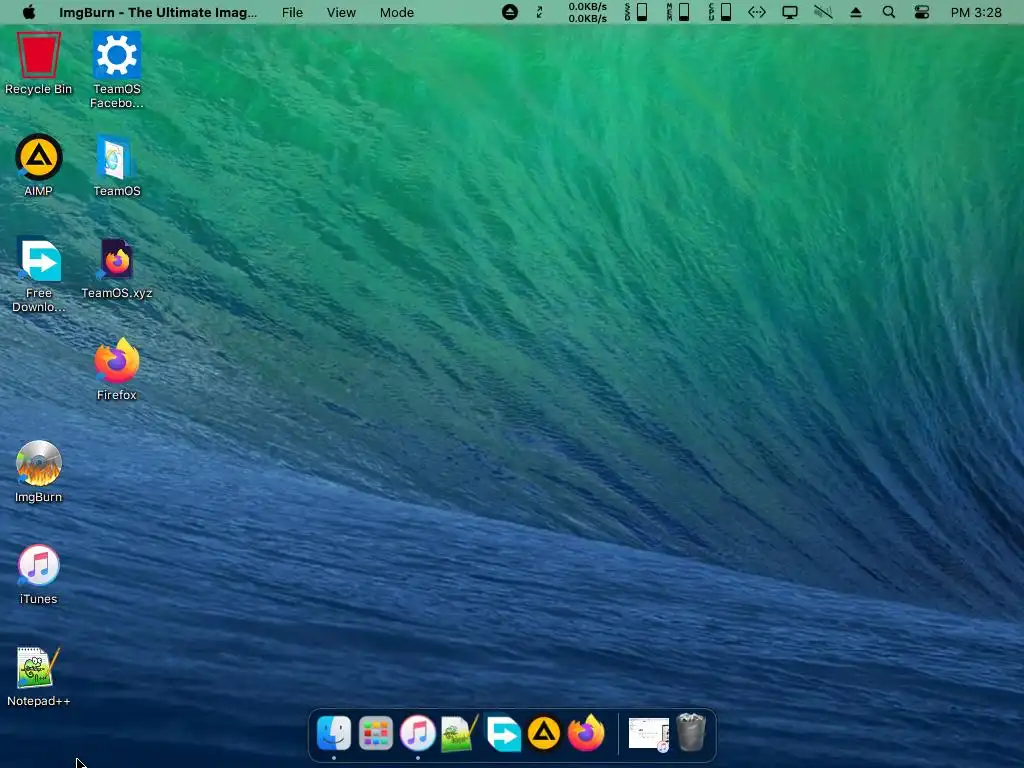Select the ImgBurn desktop icon
The image size is (1024, 768).
click(x=39, y=463)
